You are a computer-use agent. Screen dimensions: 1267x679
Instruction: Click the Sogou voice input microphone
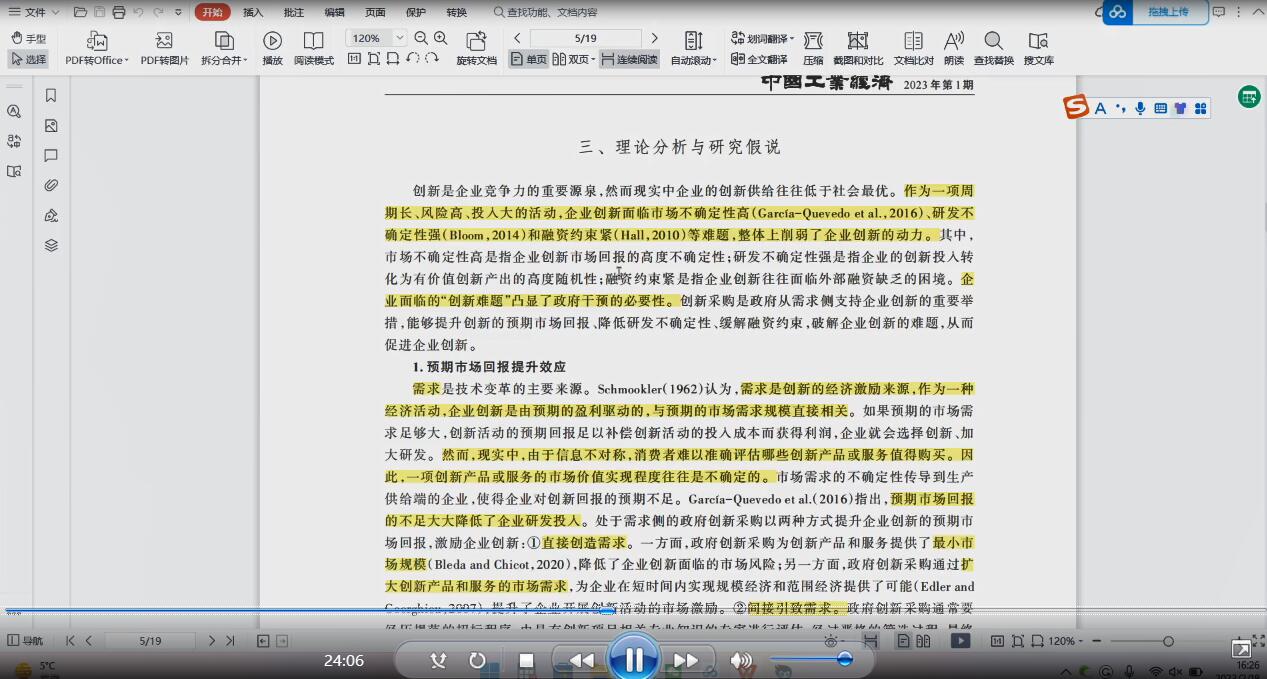(1140, 108)
